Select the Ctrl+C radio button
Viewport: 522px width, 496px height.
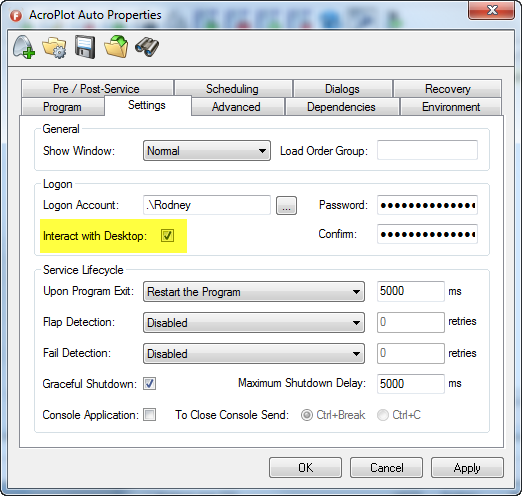pyautogui.click(x=383, y=415)
